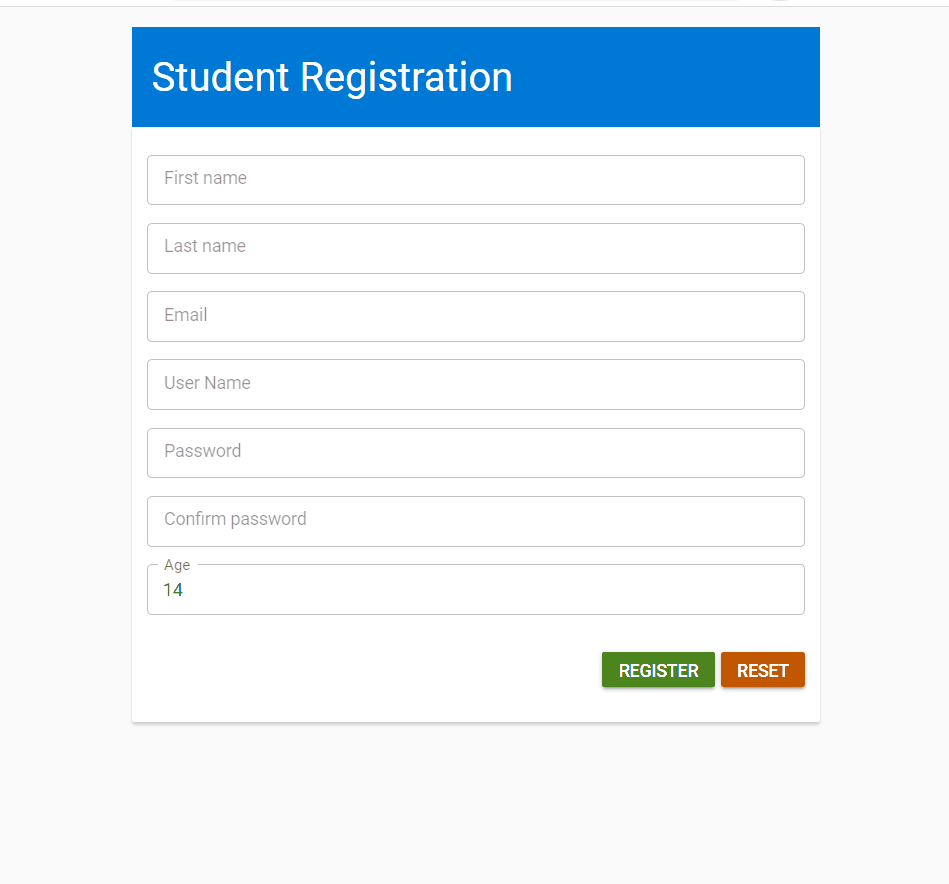Click the blue header bar background
Image resolution: width=949 pixels, height=884 pixels.
680,77
